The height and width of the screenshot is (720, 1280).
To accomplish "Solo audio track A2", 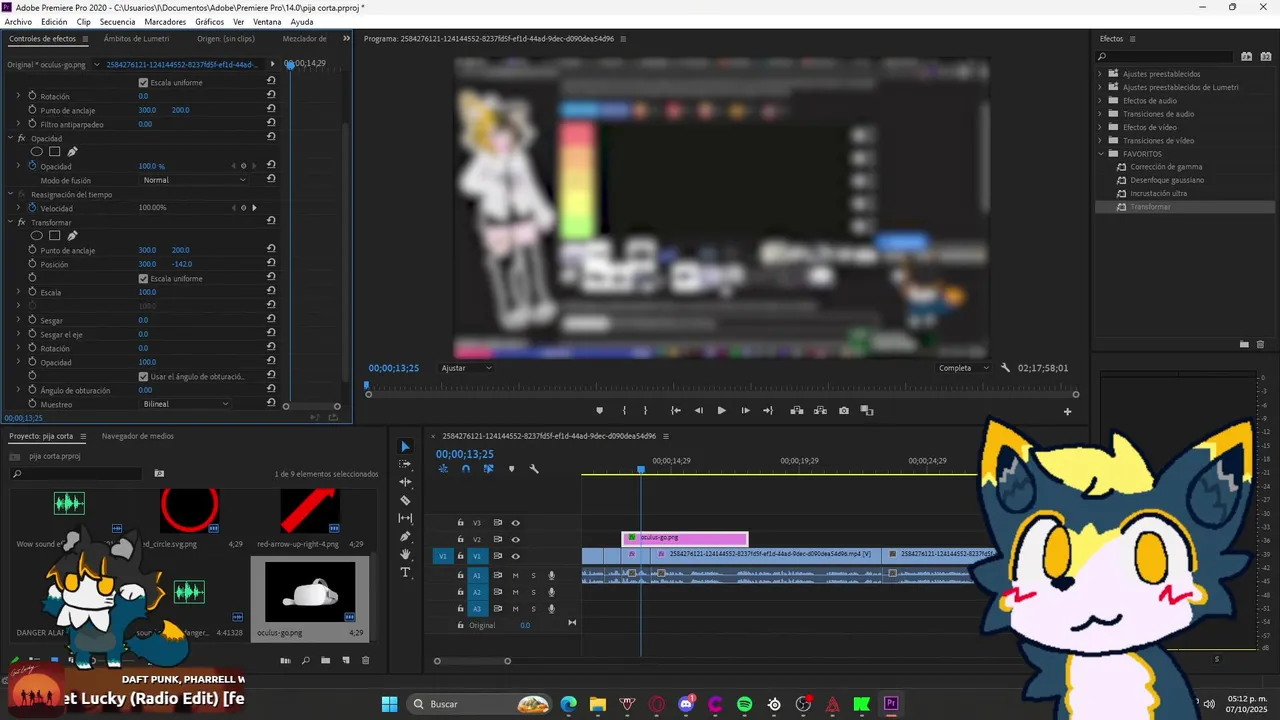I will [x=533, y=592].
